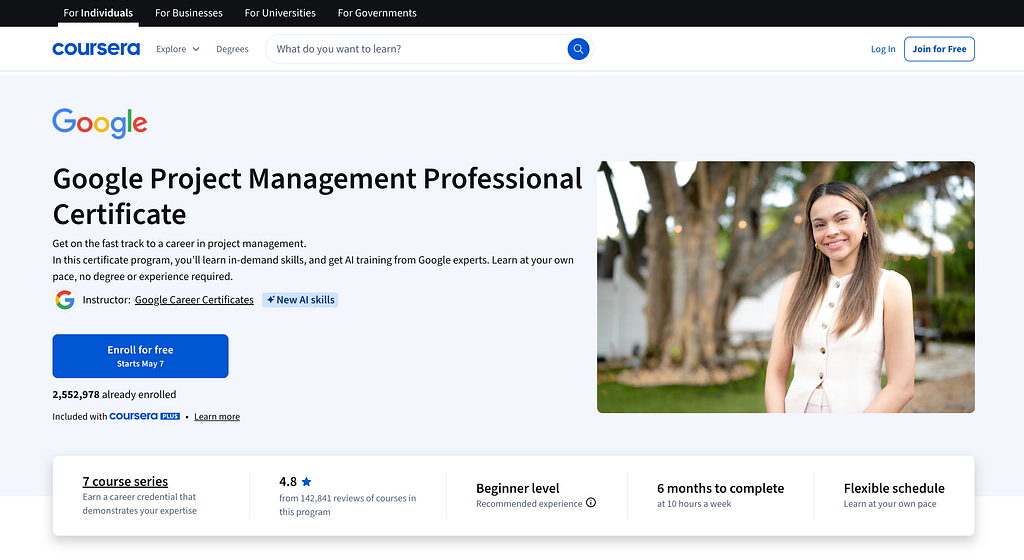The image size is (1024, 560).
Task: Open the For Businesses tab
Action: 189,13
